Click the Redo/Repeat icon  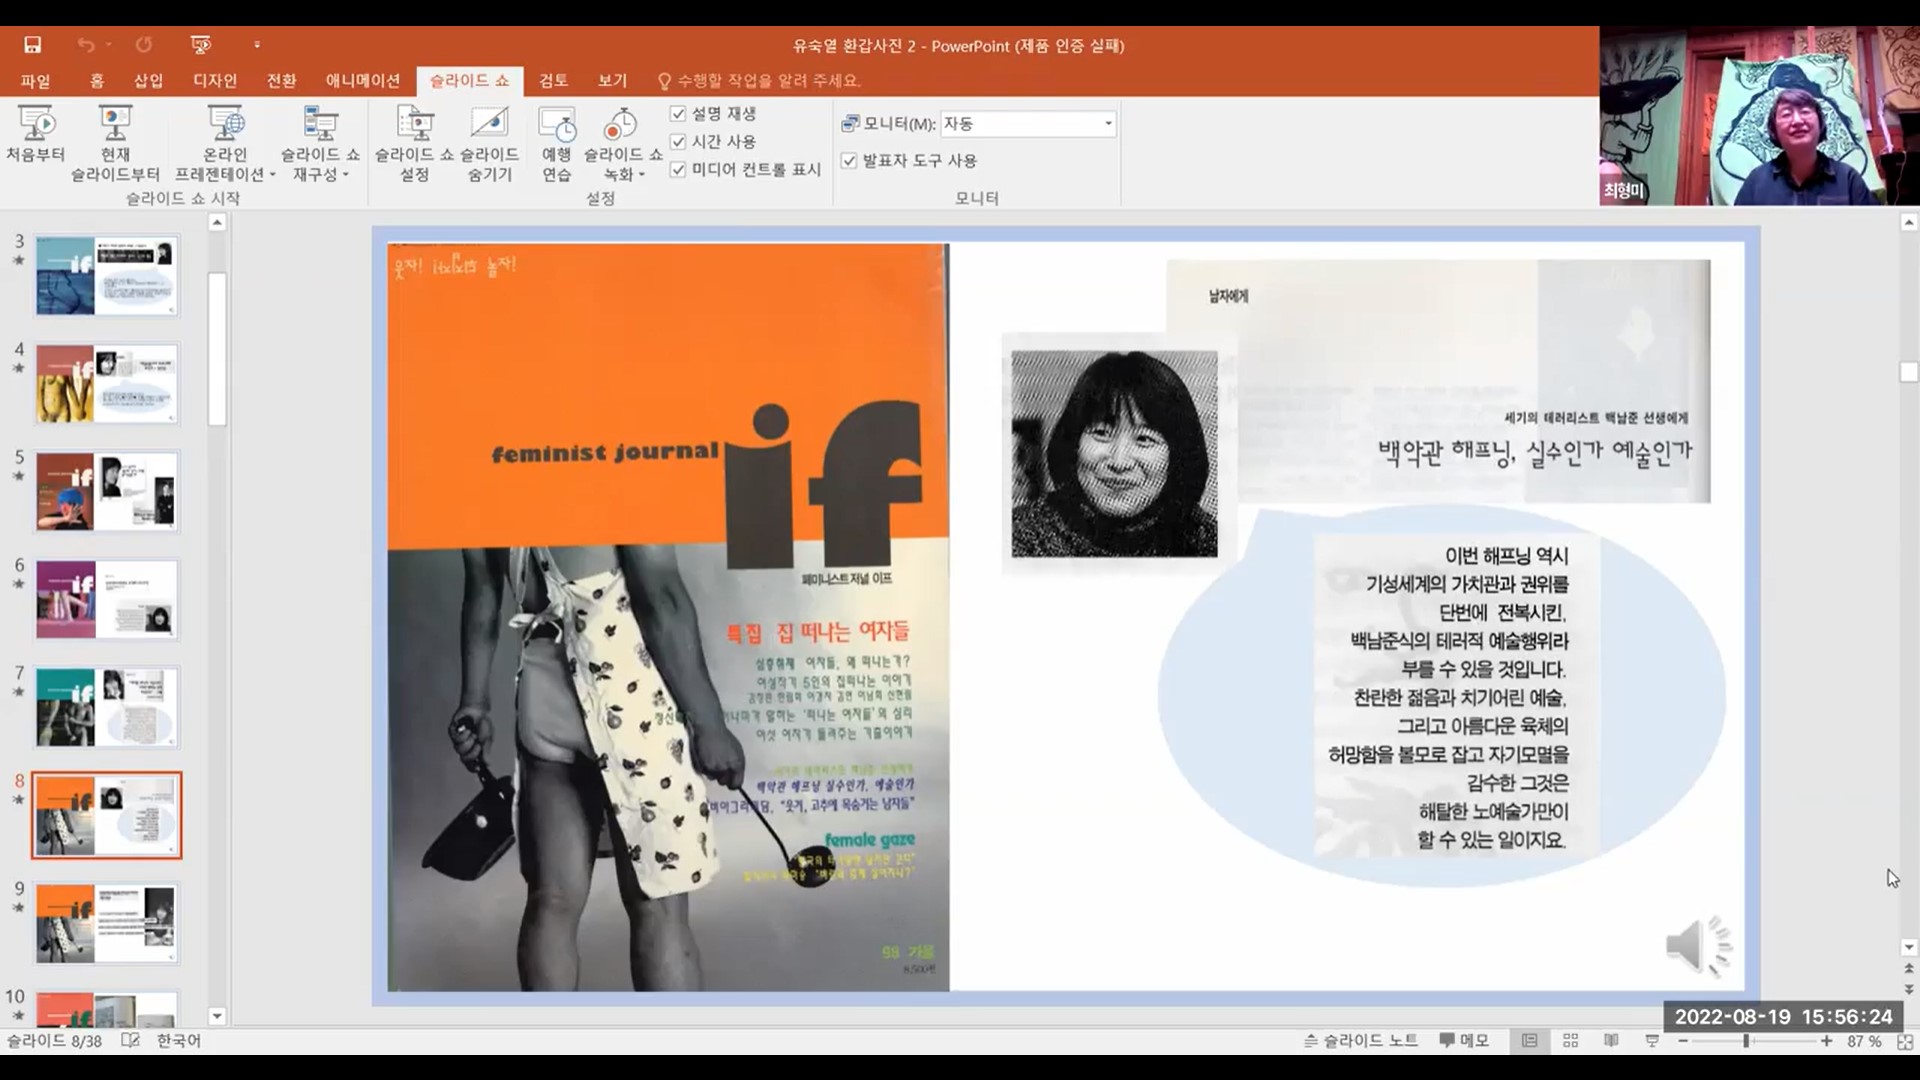tap(144, 45)
